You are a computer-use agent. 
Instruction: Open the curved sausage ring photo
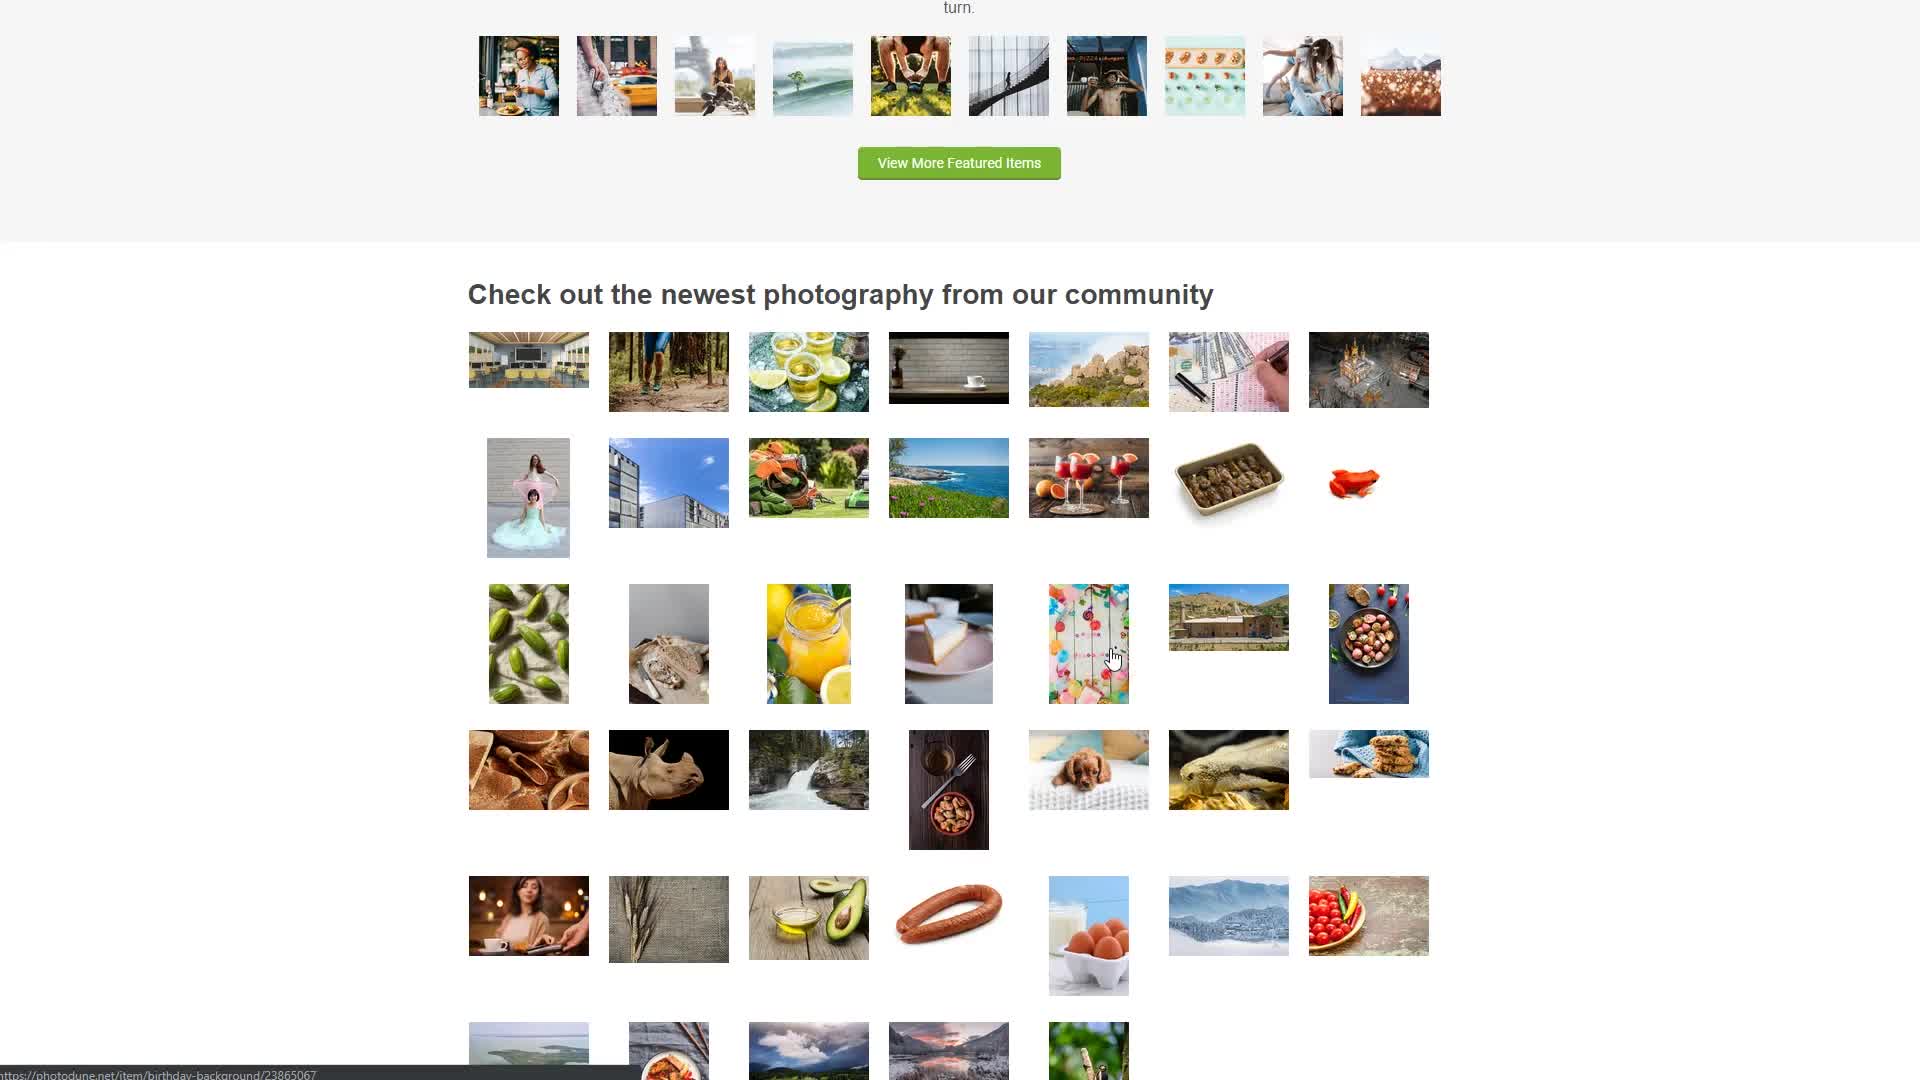(x=949, y=914)
